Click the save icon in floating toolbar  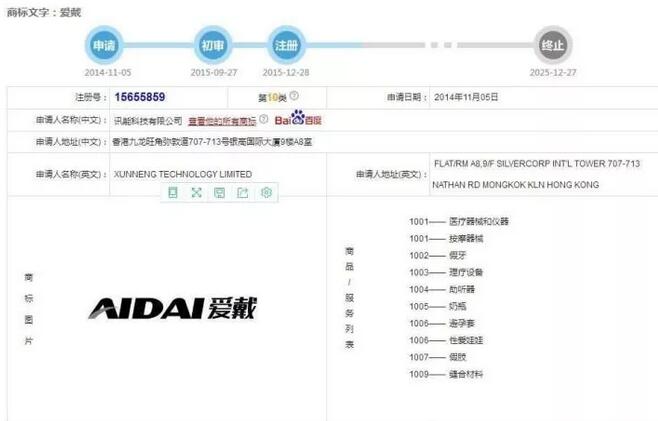click(219, 193)
